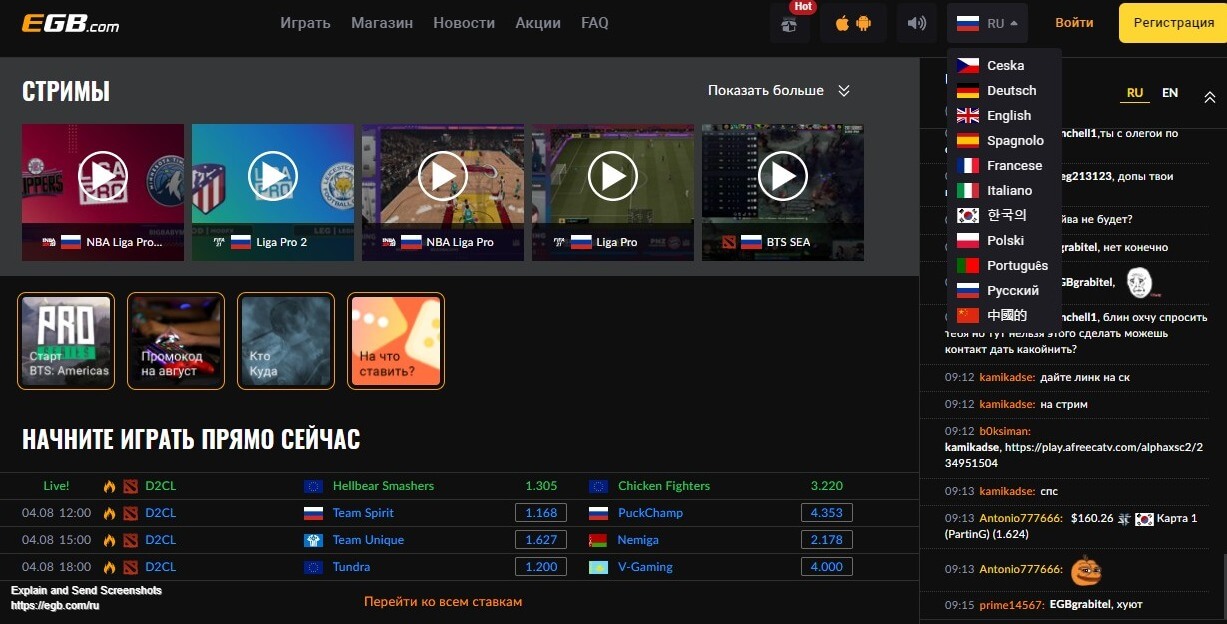Switch chat to RU tab

pyautogui.click(x=1135, y=93)
